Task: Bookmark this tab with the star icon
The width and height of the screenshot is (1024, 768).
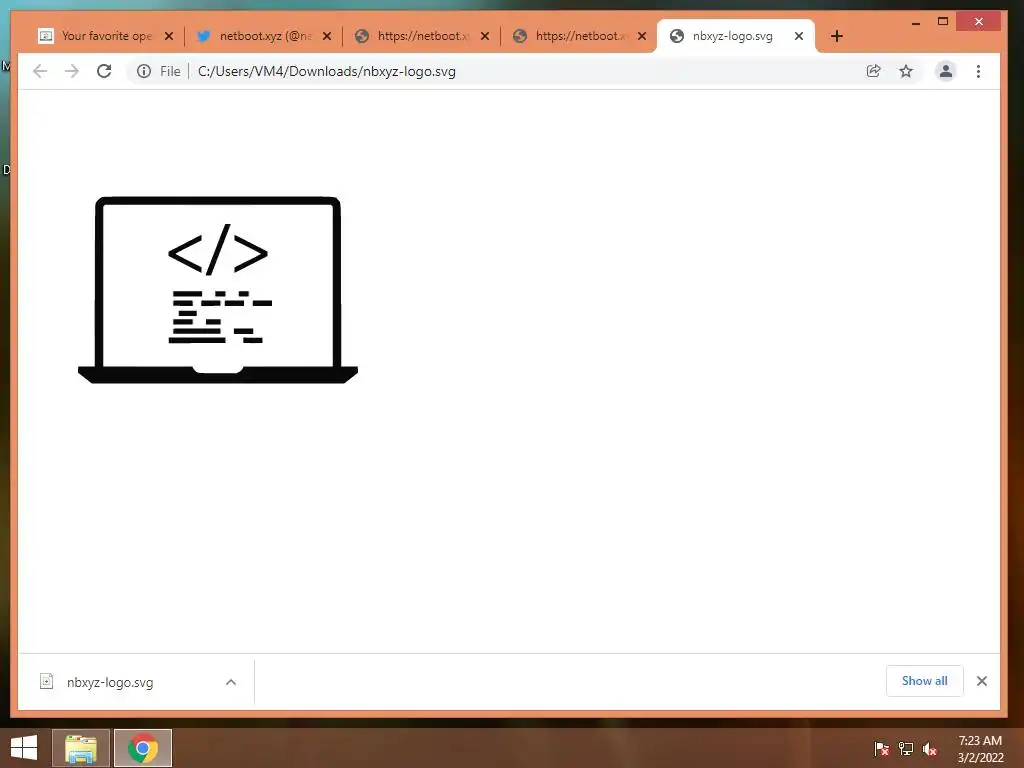Action: click(x=906, y=71)
